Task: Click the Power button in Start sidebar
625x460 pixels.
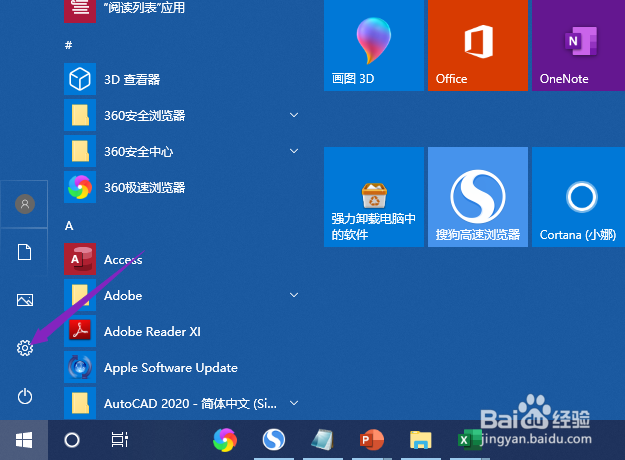Action: pos(25,396)
